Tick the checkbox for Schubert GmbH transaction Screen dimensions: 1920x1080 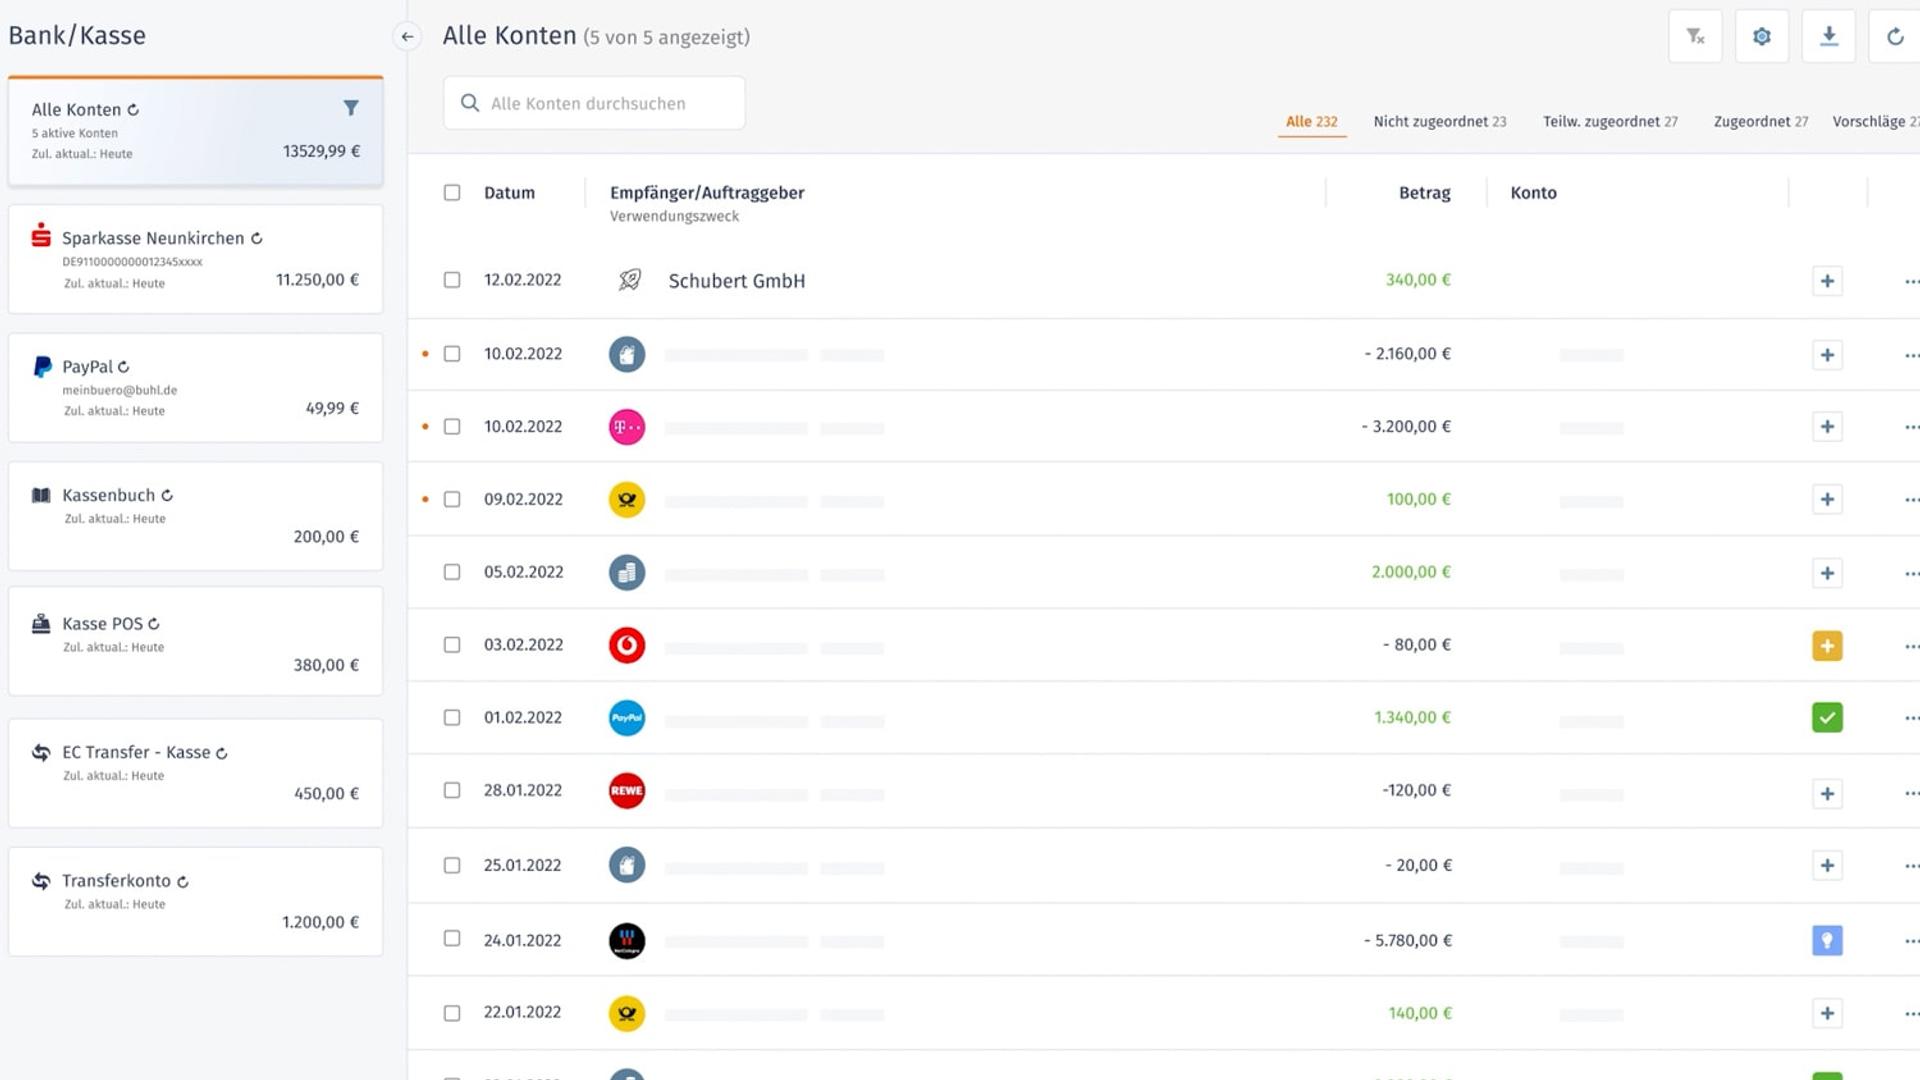(x=452, y=280)
